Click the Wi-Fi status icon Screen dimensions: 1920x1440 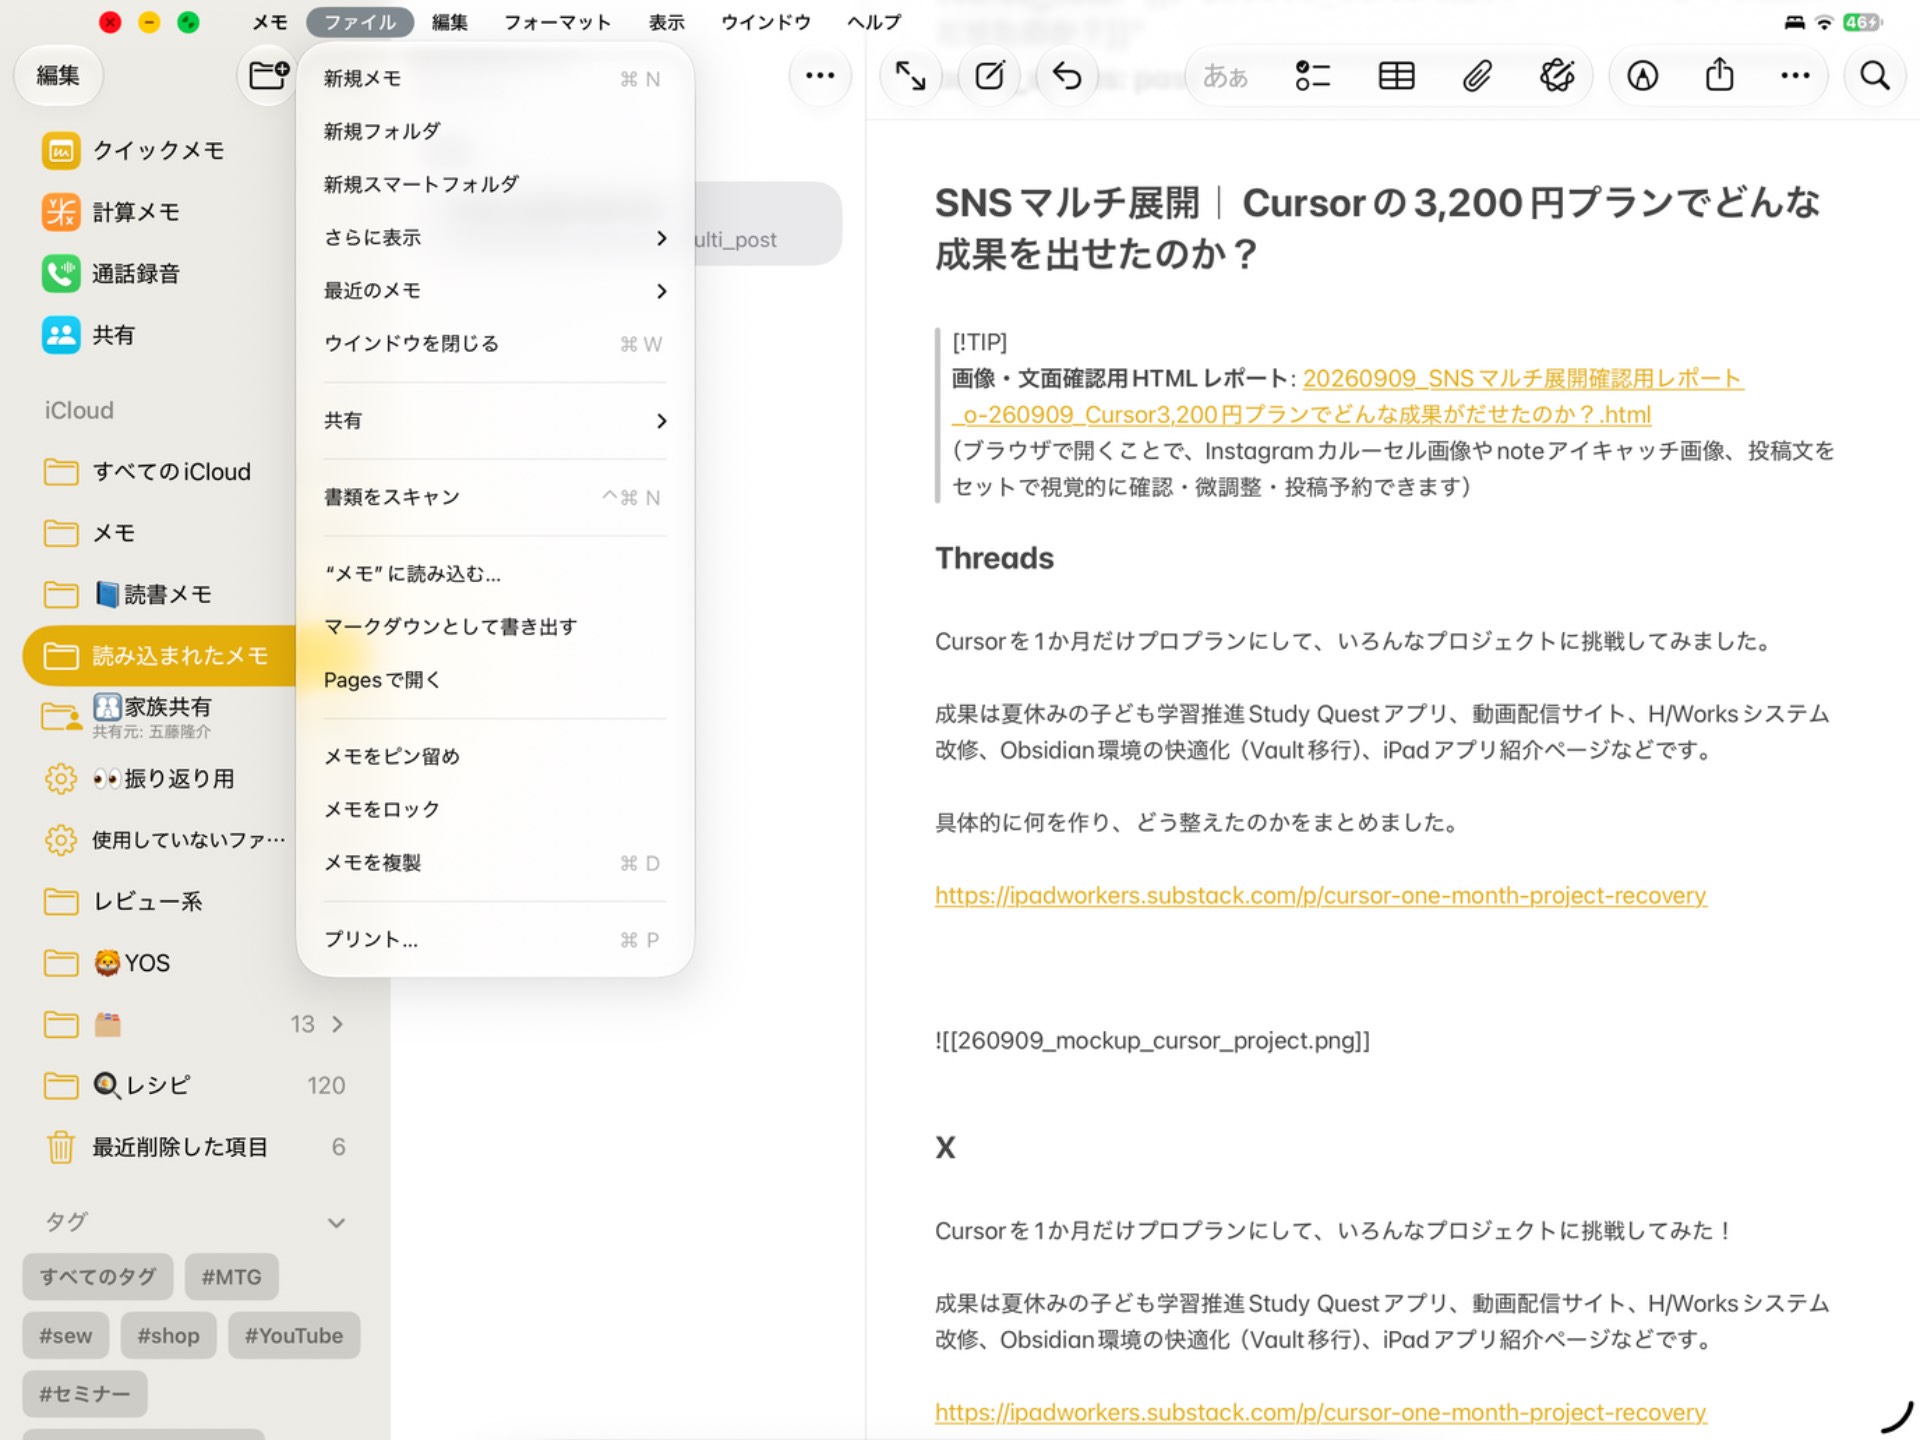point(1824,22)
